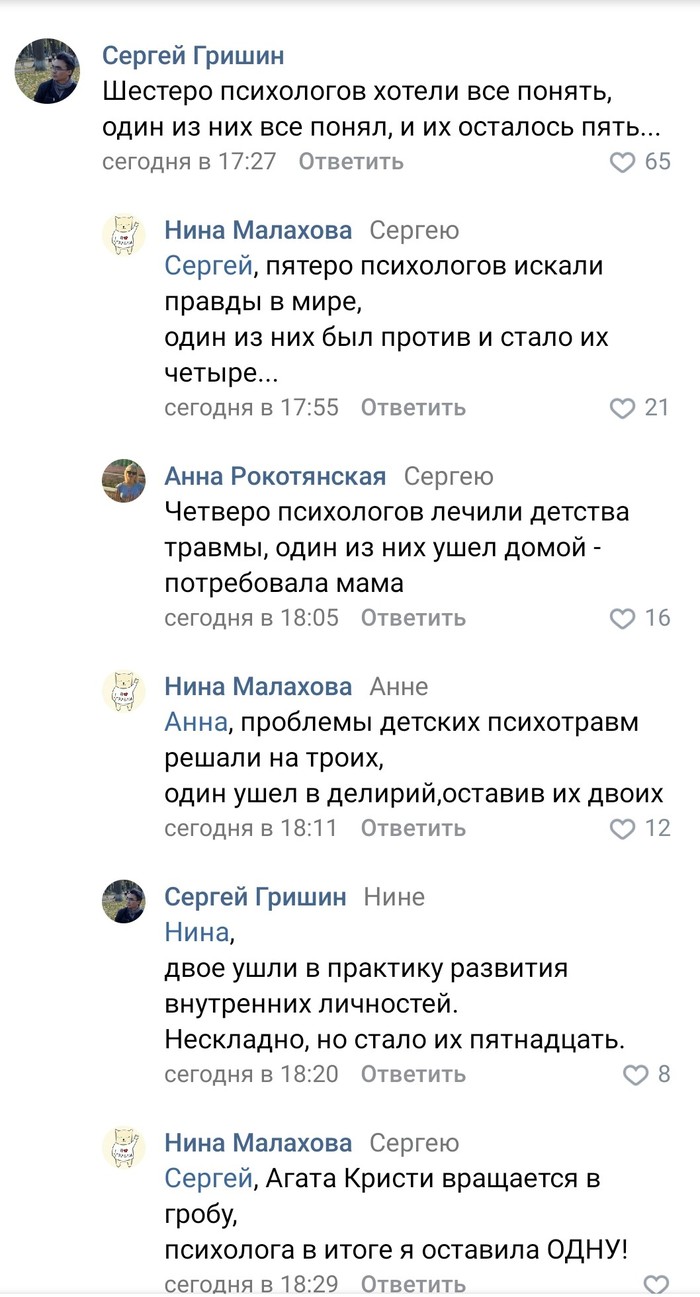Reply to the comment posted at 18:20

pos(413,1075)
